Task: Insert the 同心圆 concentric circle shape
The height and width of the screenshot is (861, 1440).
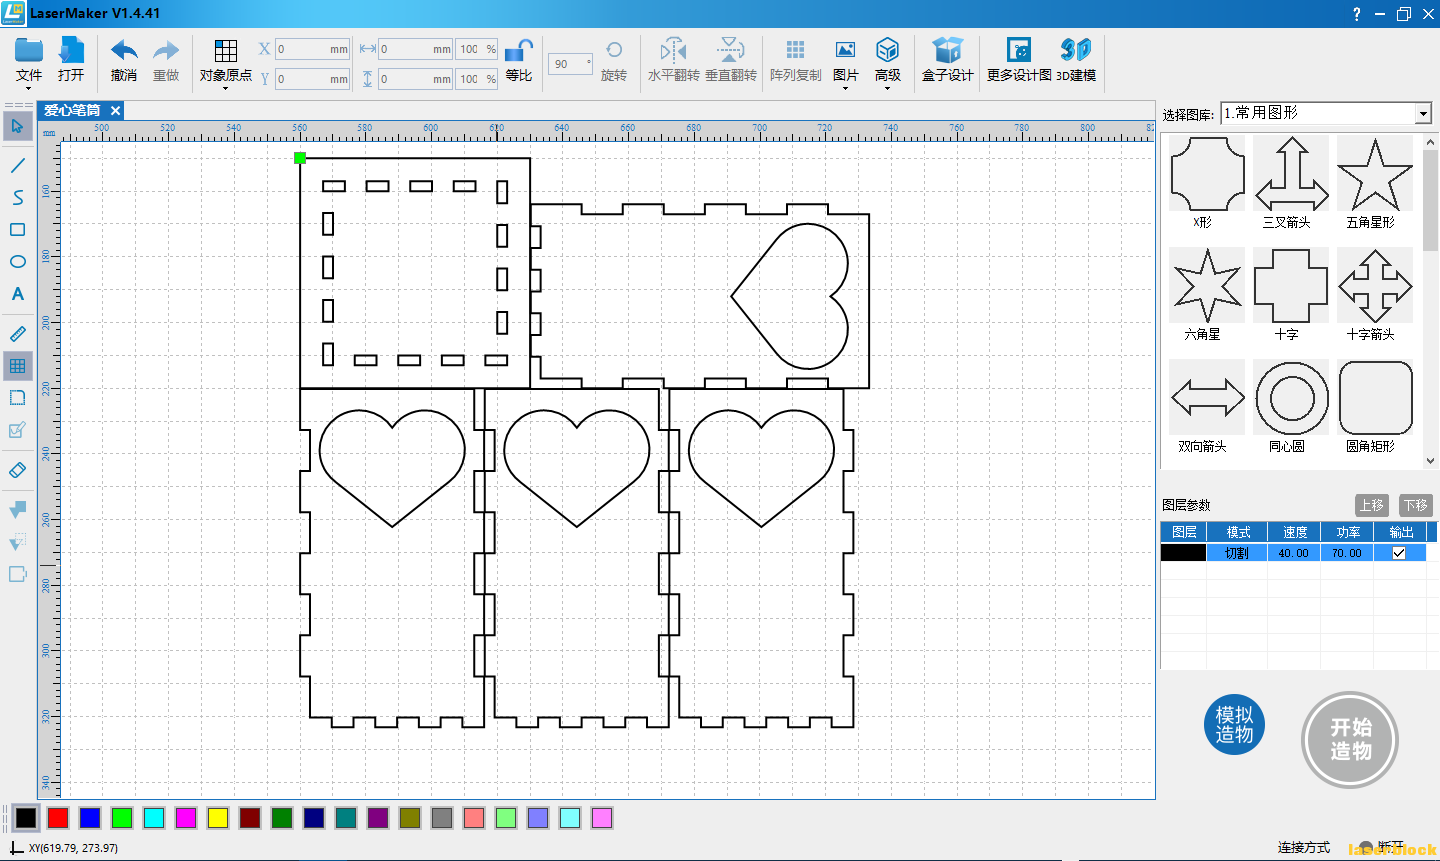Action: (x=1291, y=397)
